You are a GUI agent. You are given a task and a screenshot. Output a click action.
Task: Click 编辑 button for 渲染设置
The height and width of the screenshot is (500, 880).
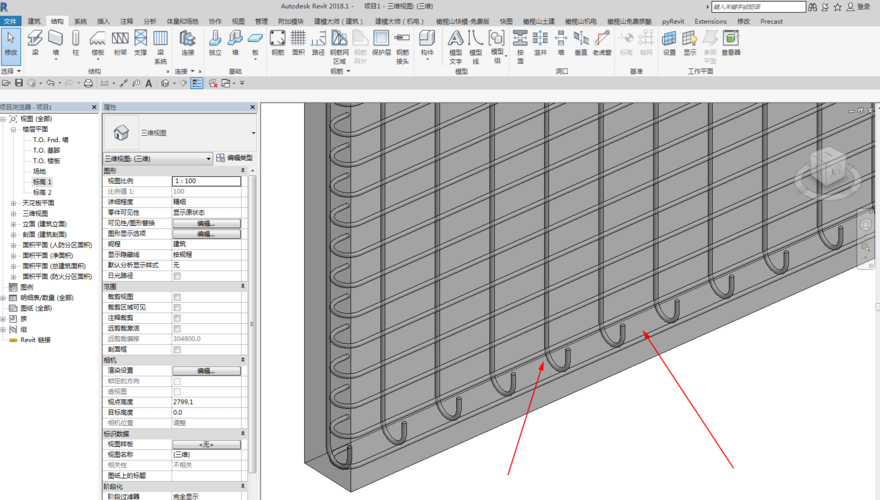point(206,371)
